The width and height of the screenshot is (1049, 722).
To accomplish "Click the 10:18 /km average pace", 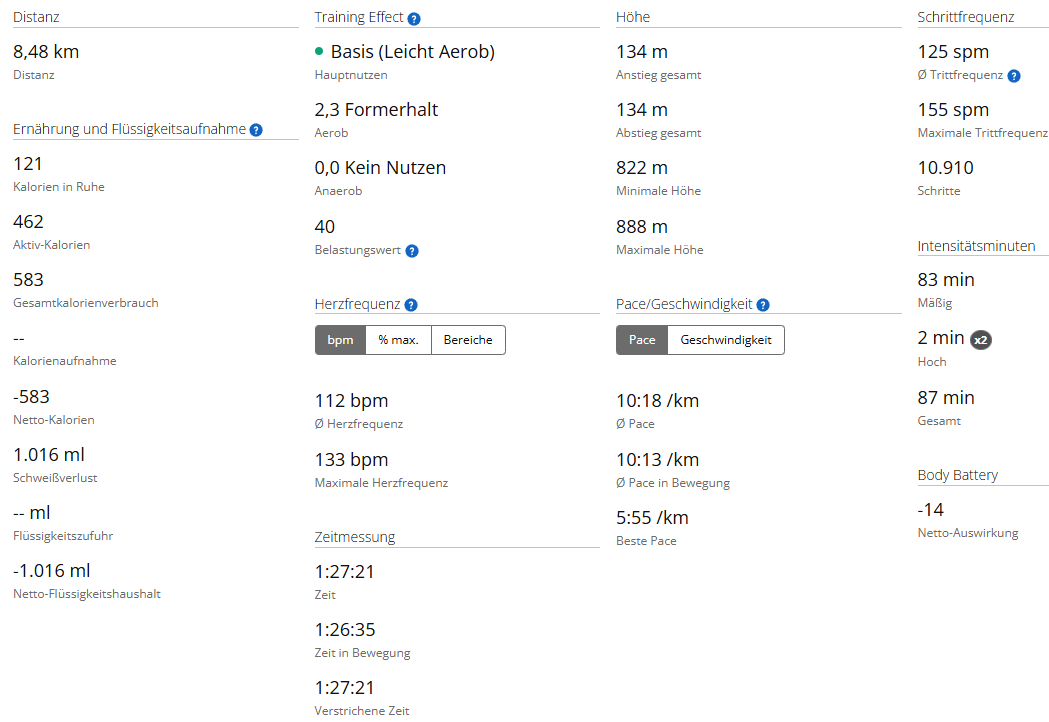I will (x=658, y=401).
